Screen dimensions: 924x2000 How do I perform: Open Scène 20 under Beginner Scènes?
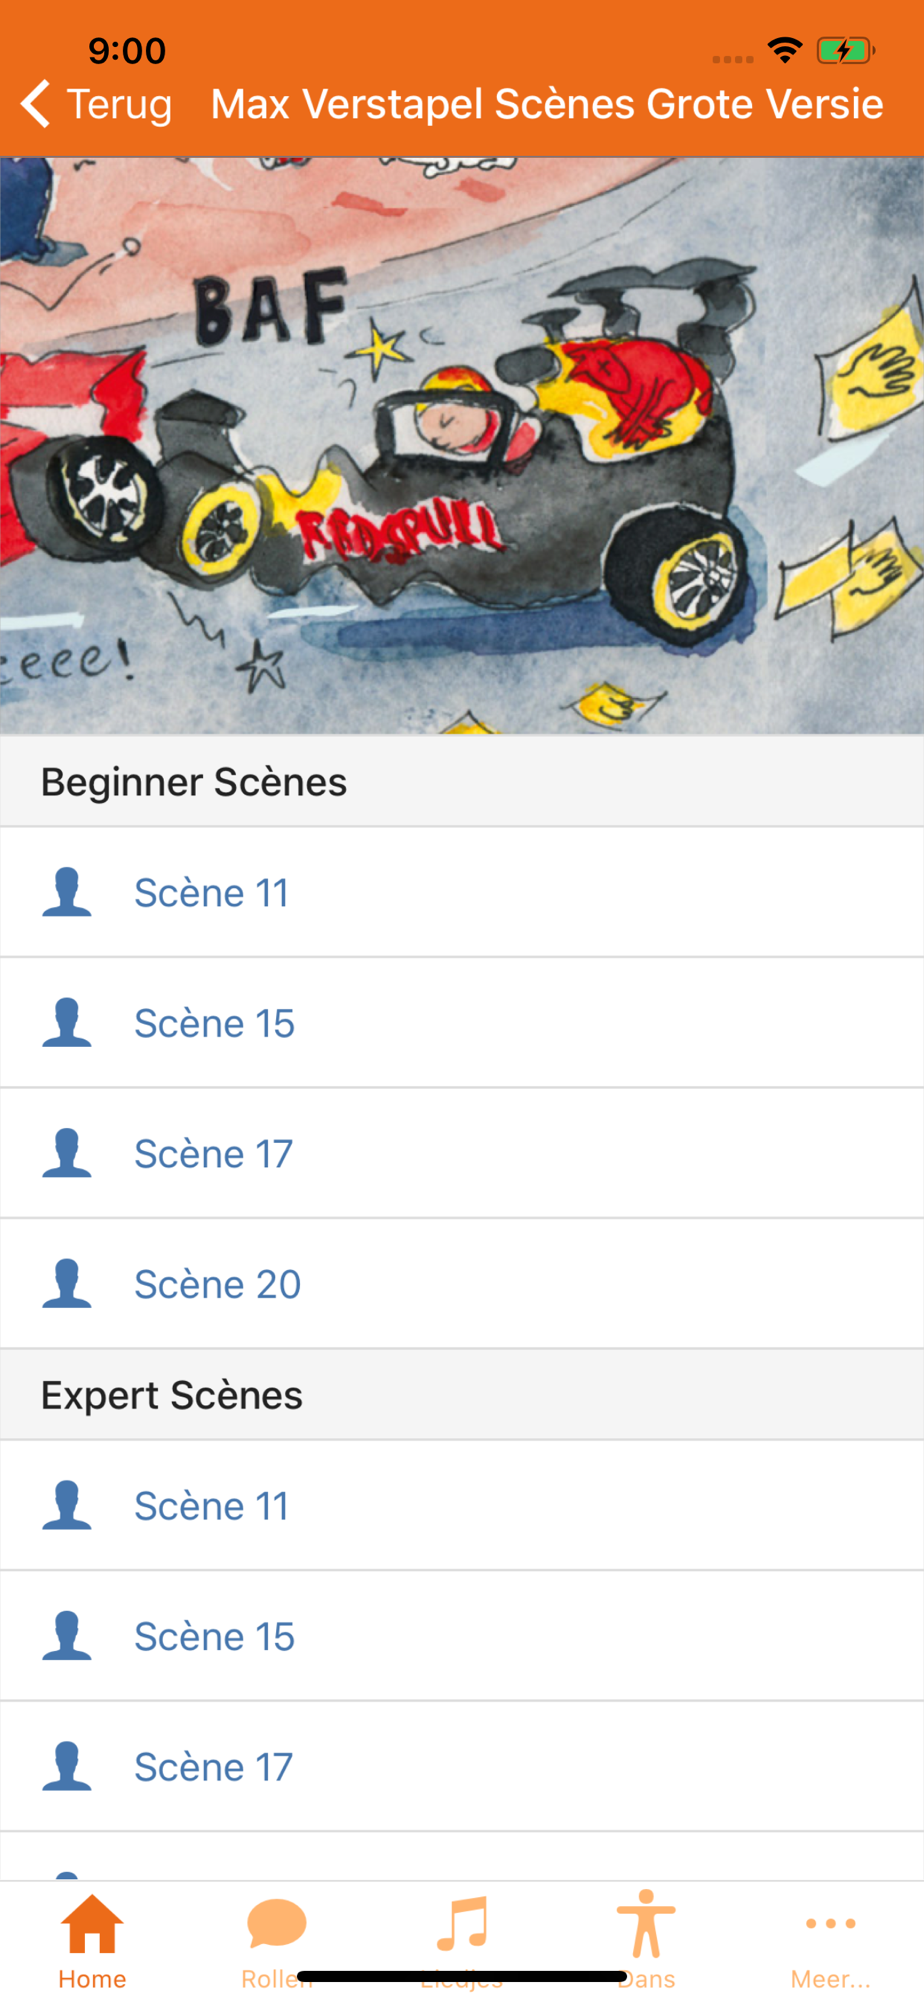pos(218,1284)
